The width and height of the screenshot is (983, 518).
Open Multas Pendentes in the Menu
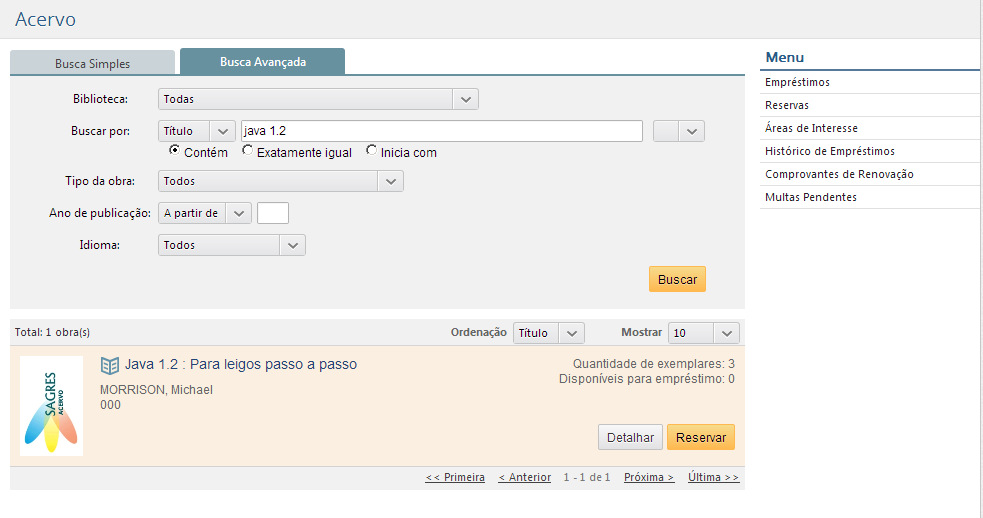[x=810, y=197]
